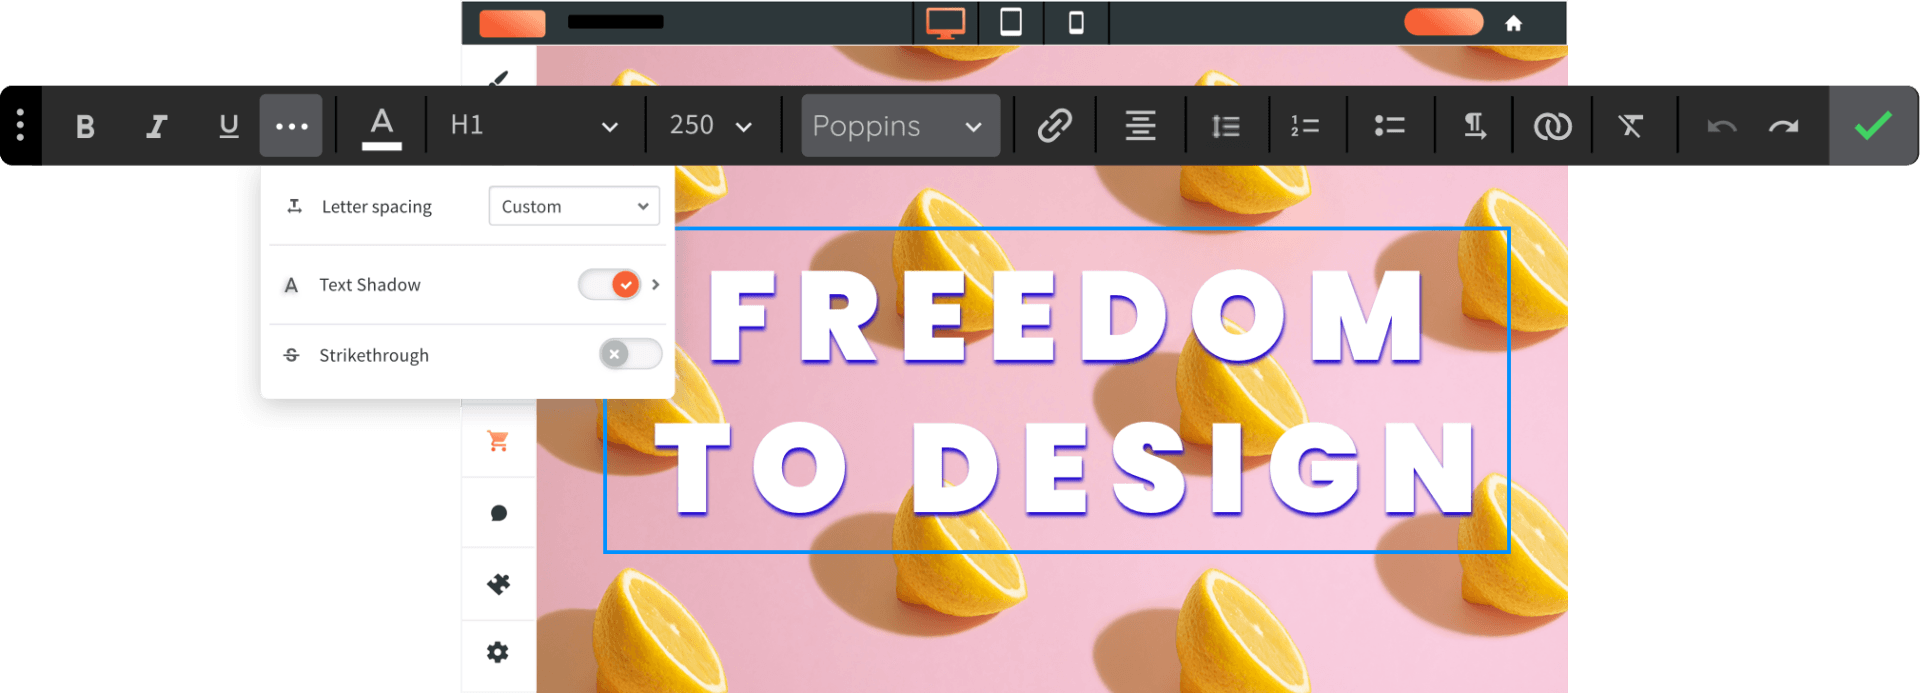Open the more formatting options menu
Screen dimensions: 1920x693
tap(291, 126)
